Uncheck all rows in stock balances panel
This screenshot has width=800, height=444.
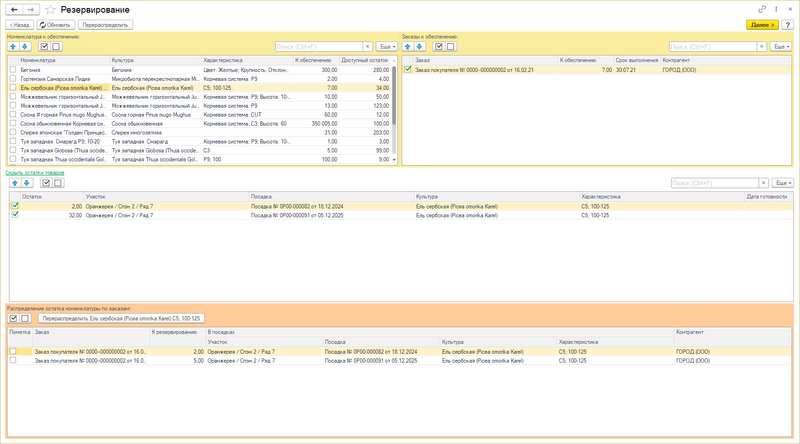point(58,183)
